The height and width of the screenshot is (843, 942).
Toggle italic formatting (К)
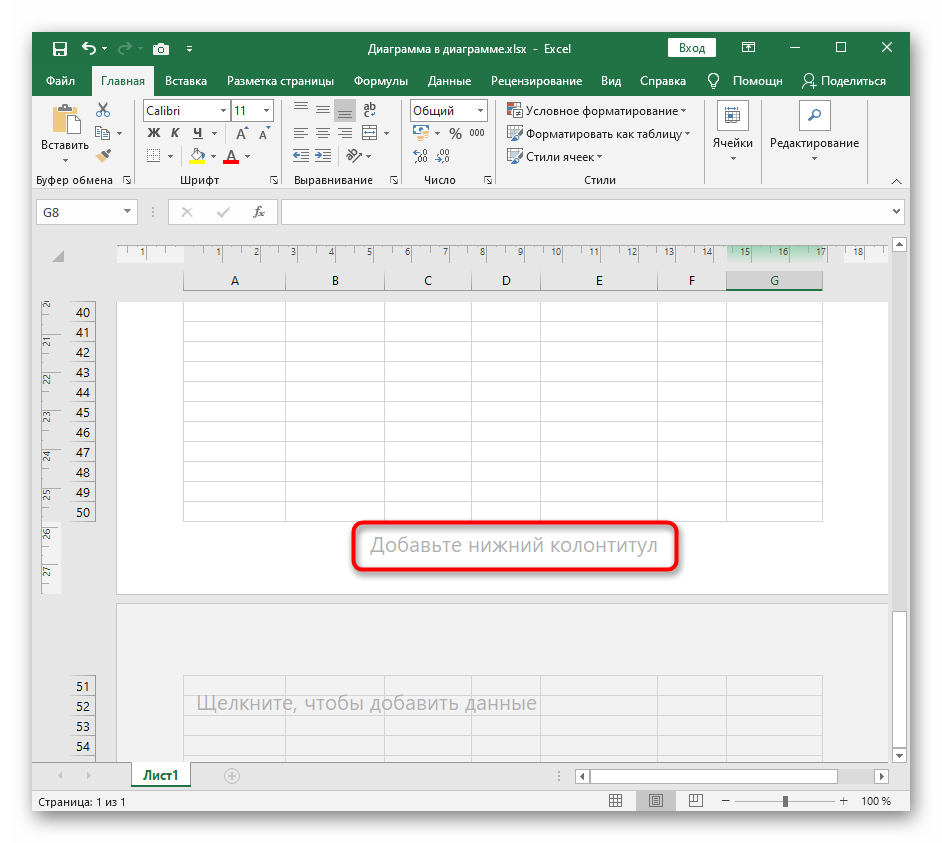[176, 133]
